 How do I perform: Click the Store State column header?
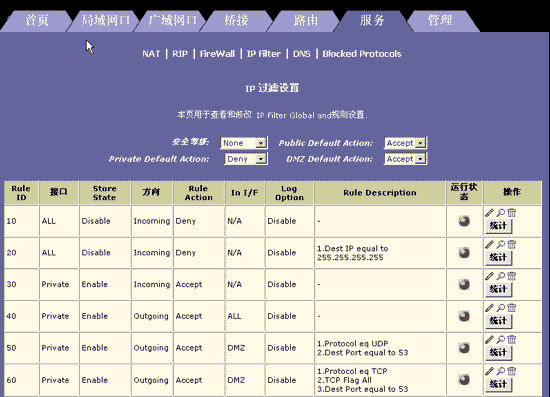click(x=105, y=193)
